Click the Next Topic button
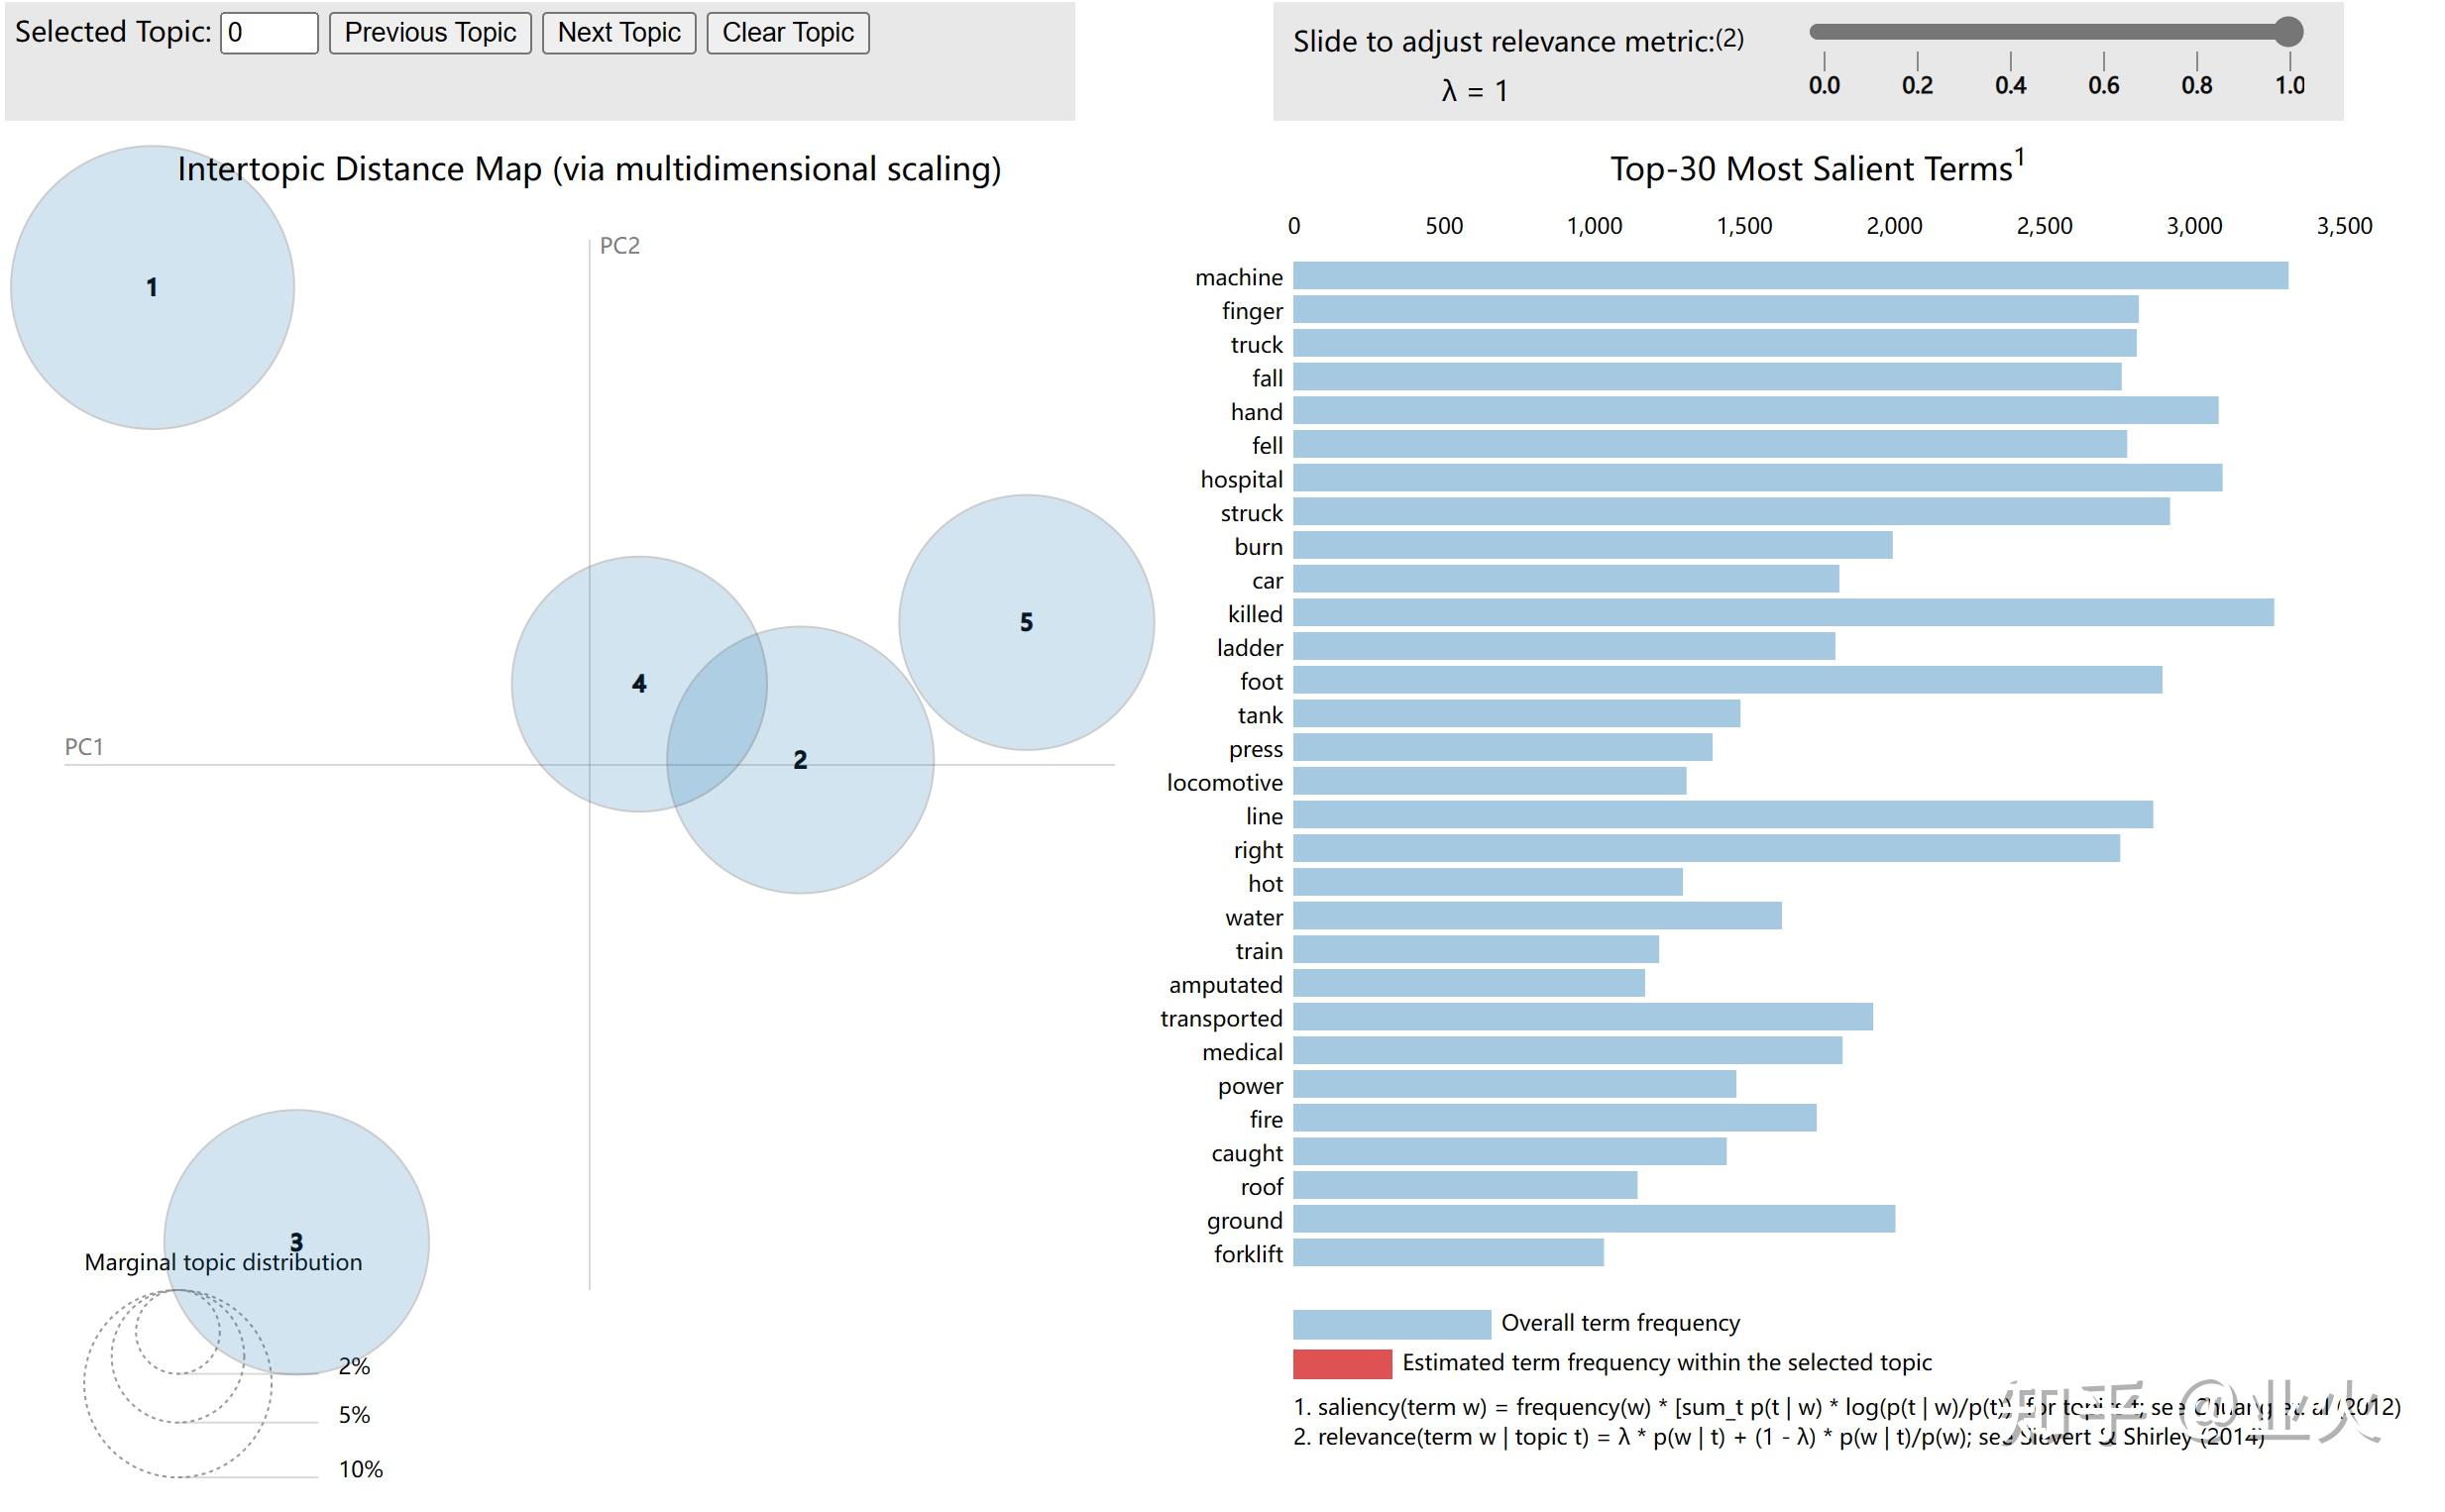The image size is (2445, 1512). point(618,33)
